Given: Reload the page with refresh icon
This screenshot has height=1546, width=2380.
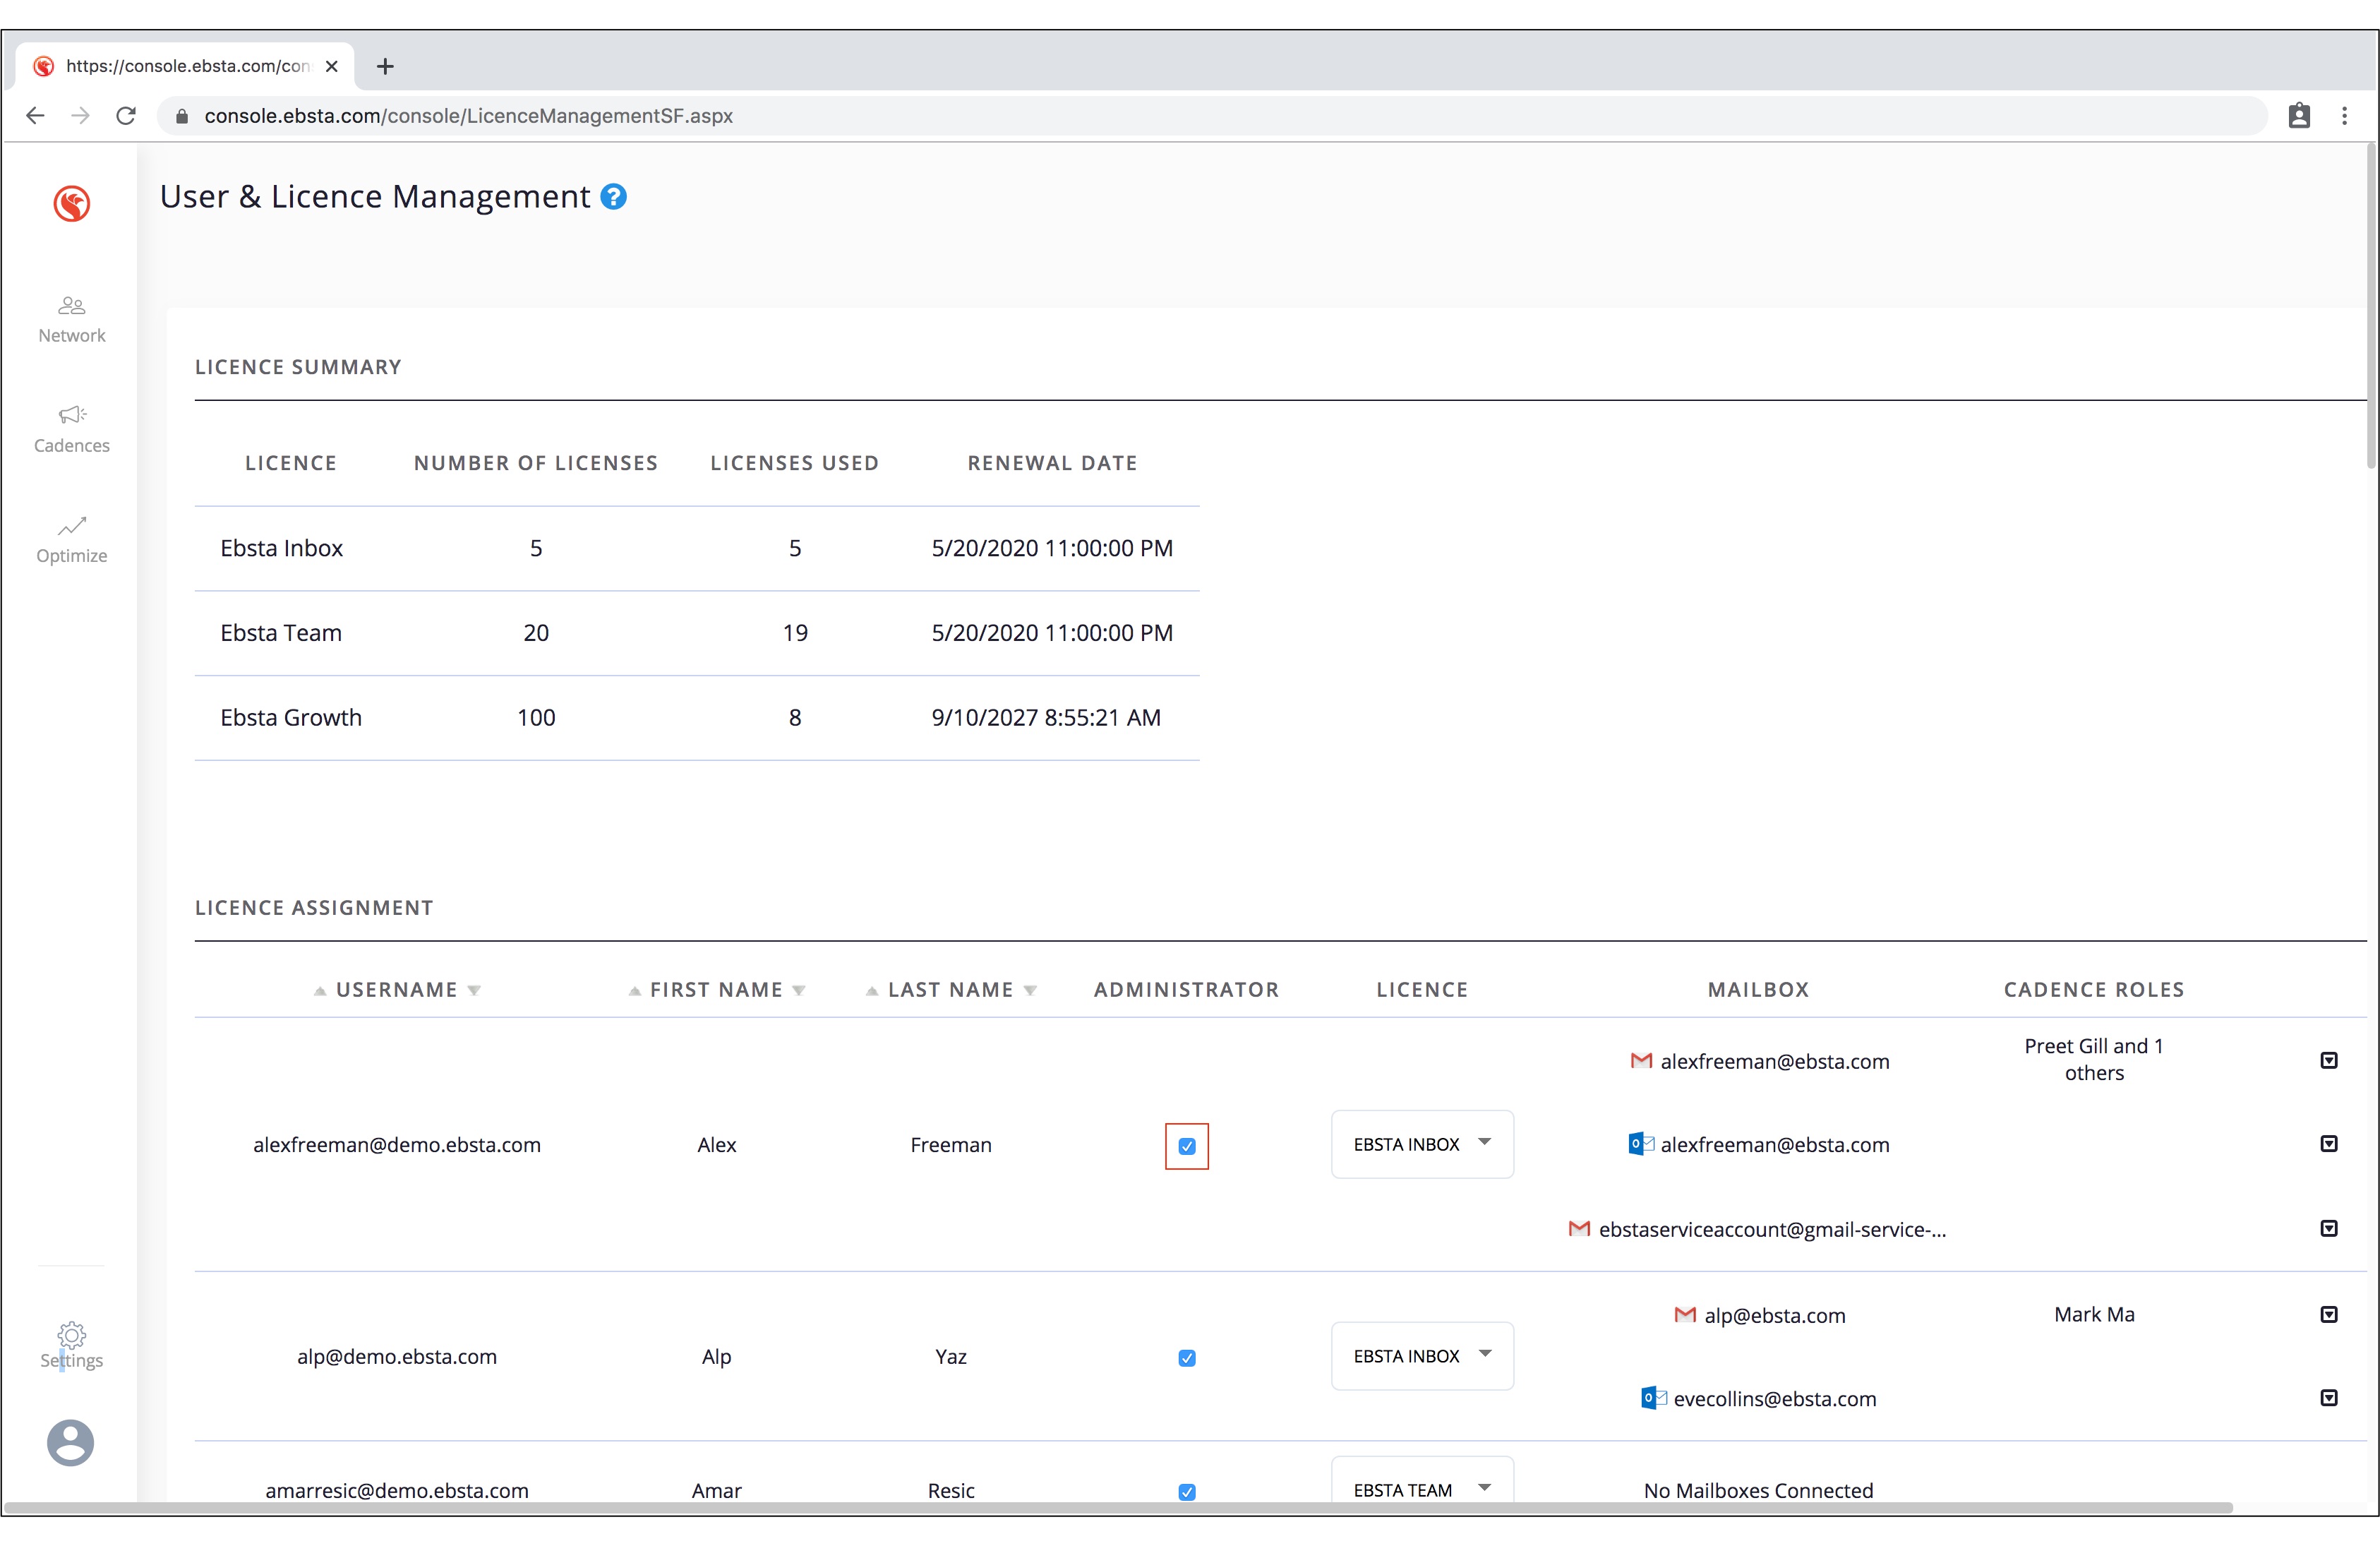Looking at the screenshot, I should 126,116.
